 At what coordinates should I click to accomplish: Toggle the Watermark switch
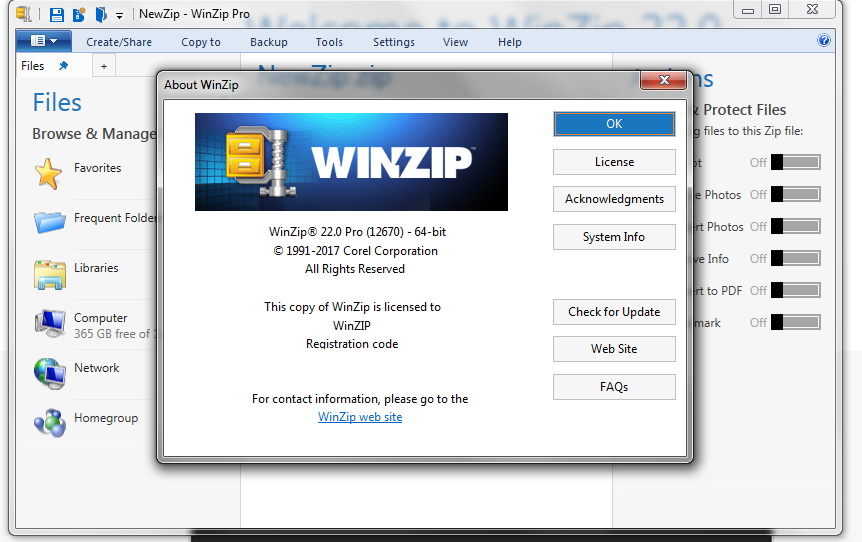coord(795,322)
